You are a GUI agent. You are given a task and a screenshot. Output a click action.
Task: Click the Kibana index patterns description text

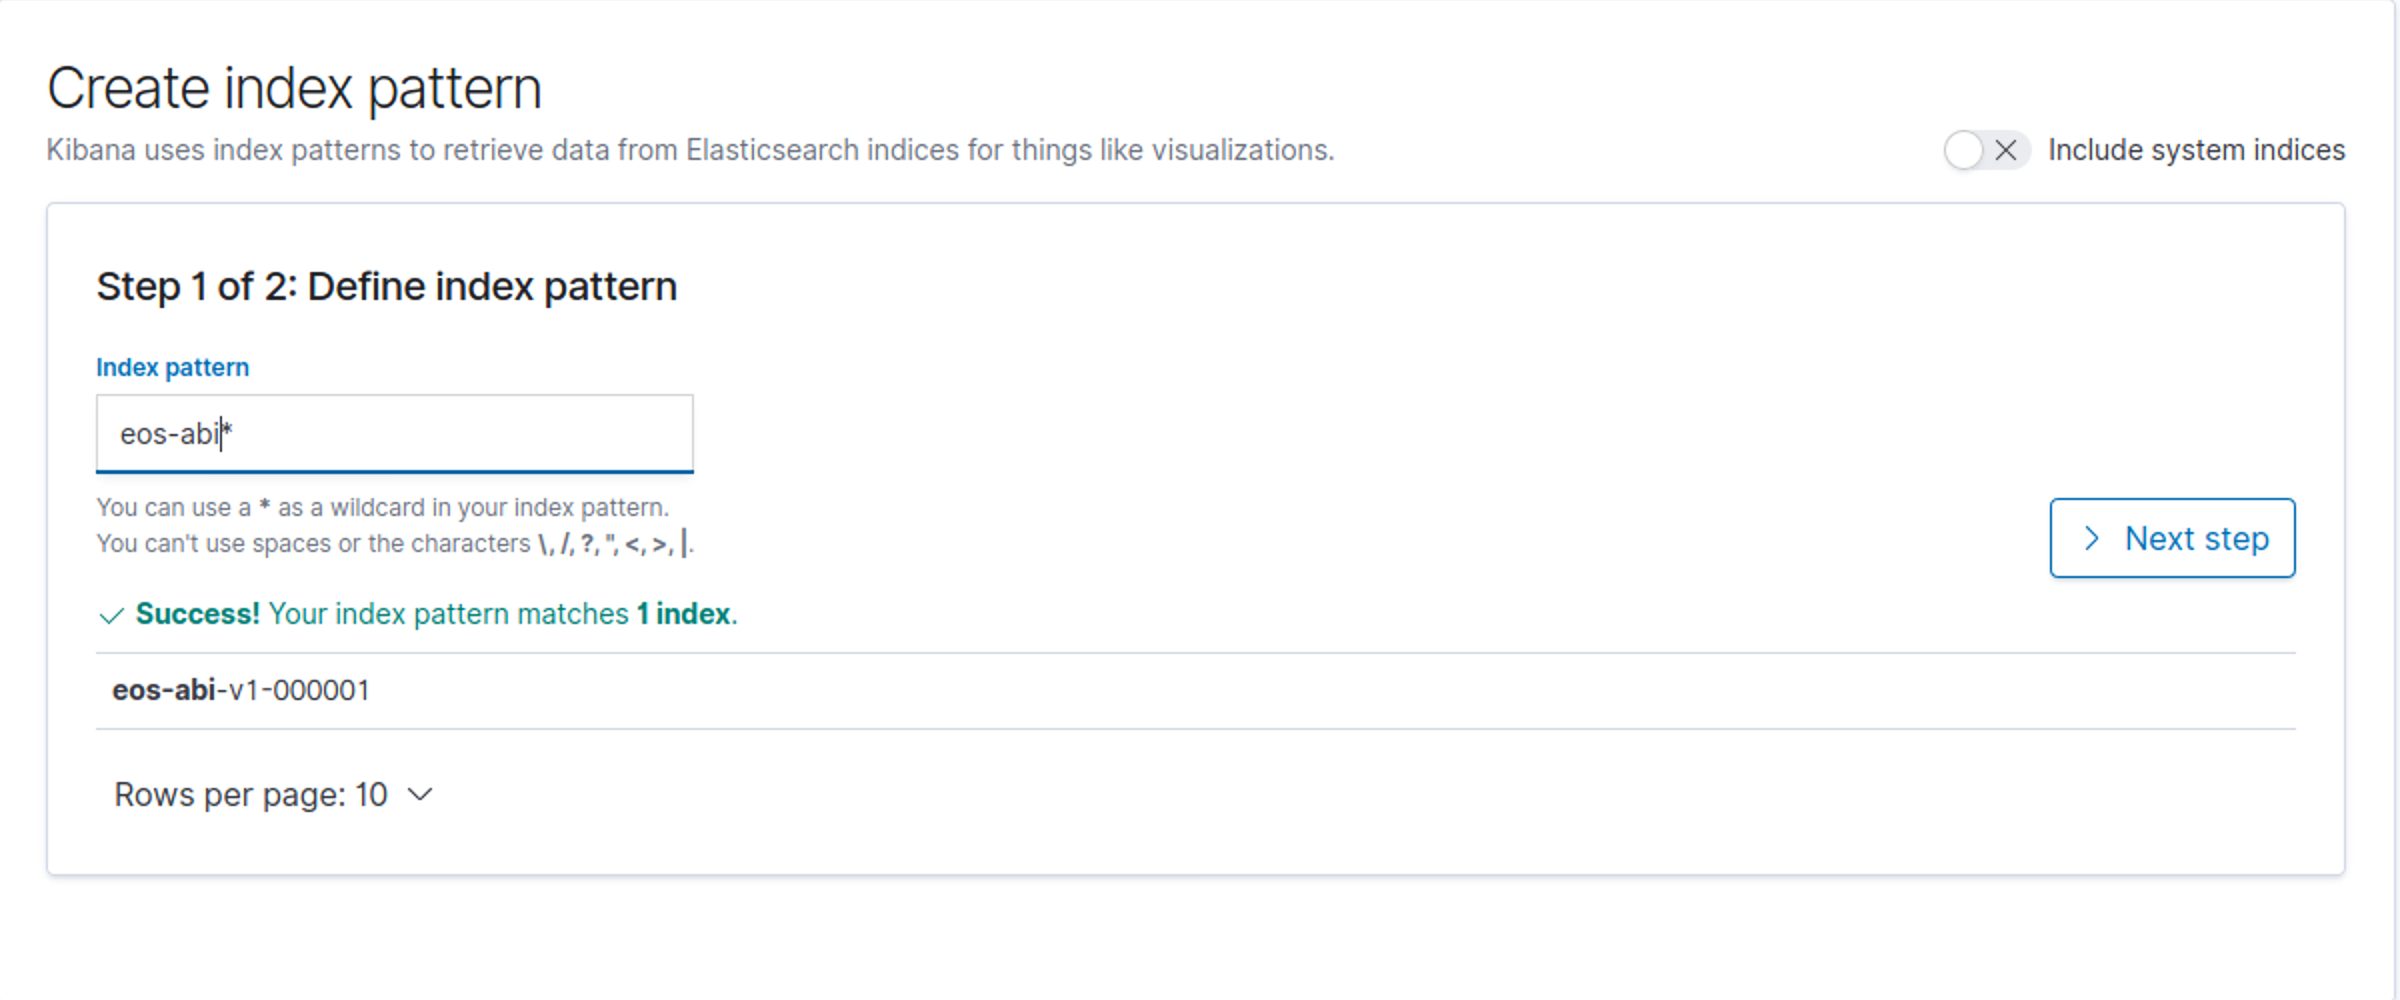coord(690,150)
